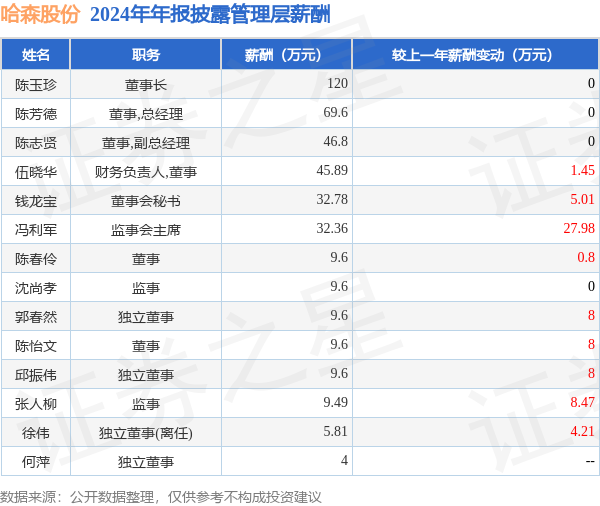600x506 pixels.
Task: Click the 较上一年薪酬变动（万元） header
Action: click(x=476, y=55)
